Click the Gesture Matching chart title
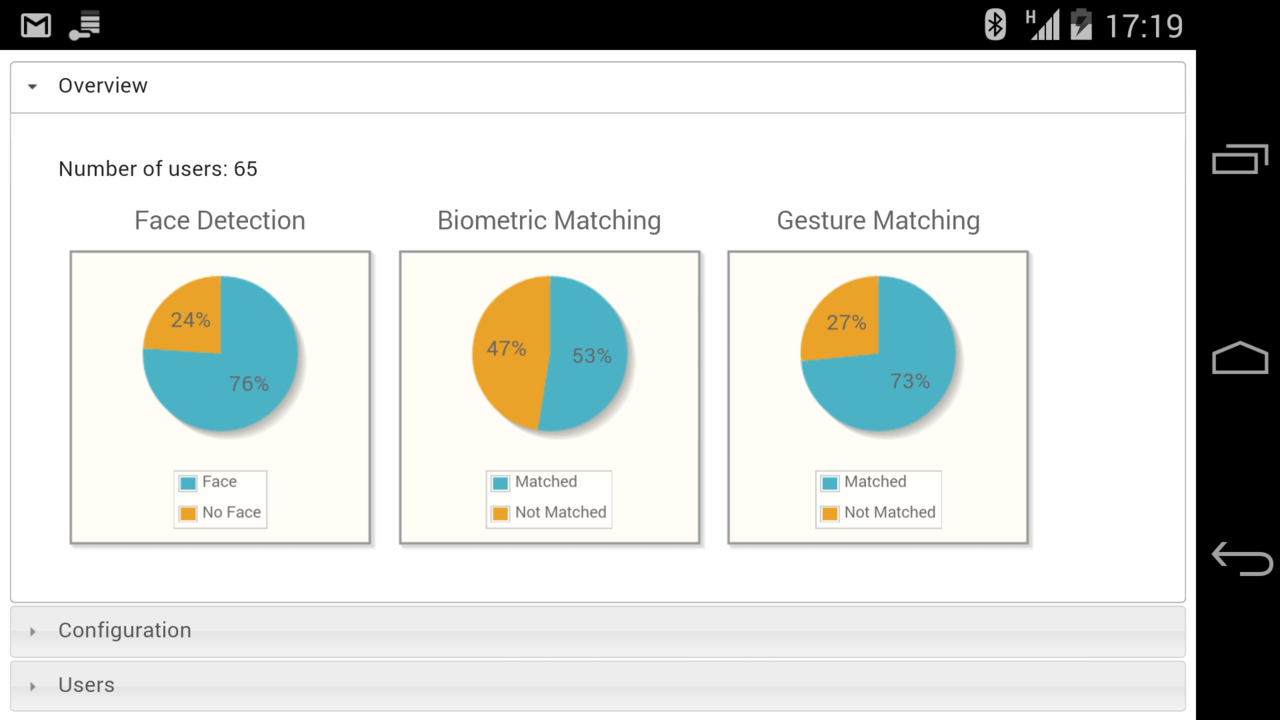 [x=878, y=221]
